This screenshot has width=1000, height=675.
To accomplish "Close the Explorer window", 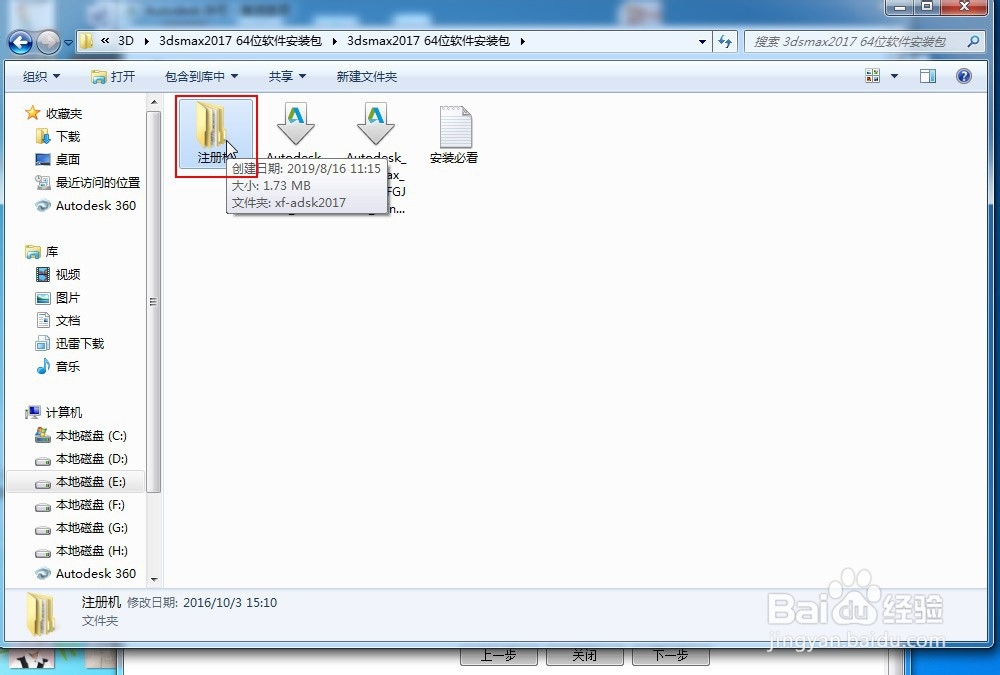I will point(964,6).
